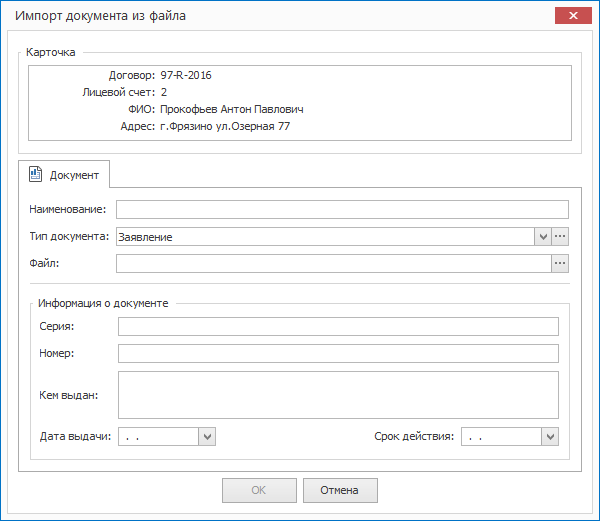Image resolution: width=600 pixels, height=521 pixels.
Task: Click the Кем выдан: label
Action: click(68, 395)
